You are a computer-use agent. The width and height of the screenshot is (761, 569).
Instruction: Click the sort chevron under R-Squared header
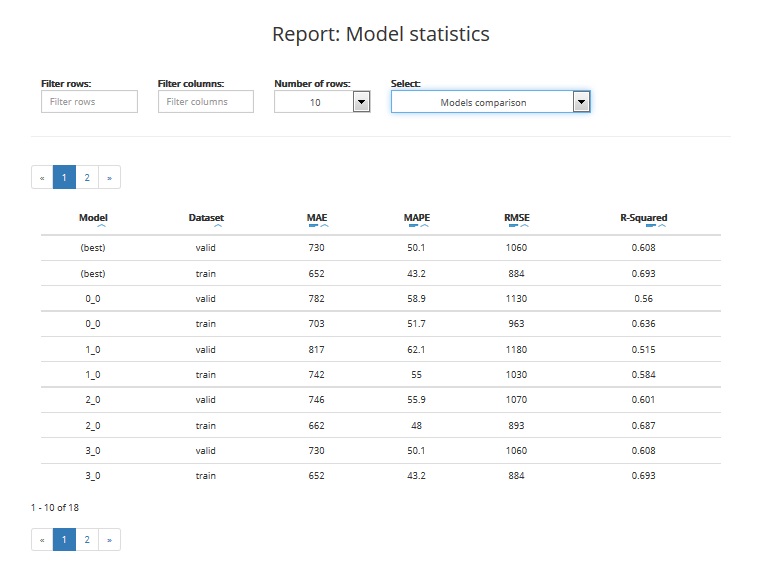[661, 228]
